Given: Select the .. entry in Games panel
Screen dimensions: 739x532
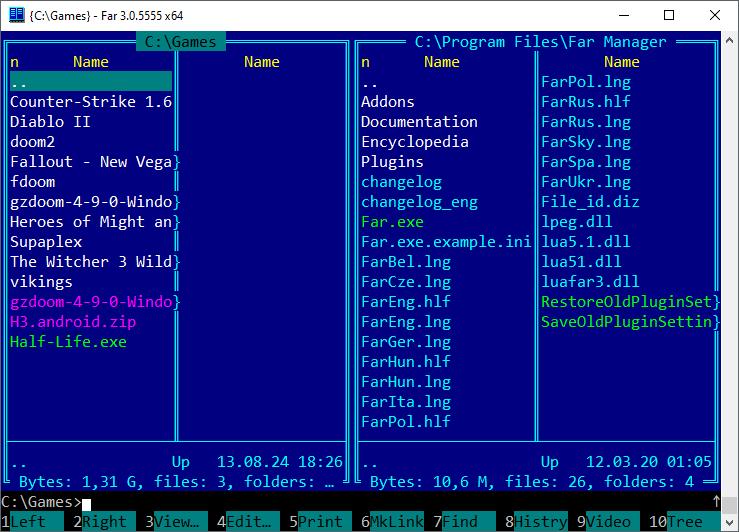Looking at the screenshot, I should click(x=91, y=82).
